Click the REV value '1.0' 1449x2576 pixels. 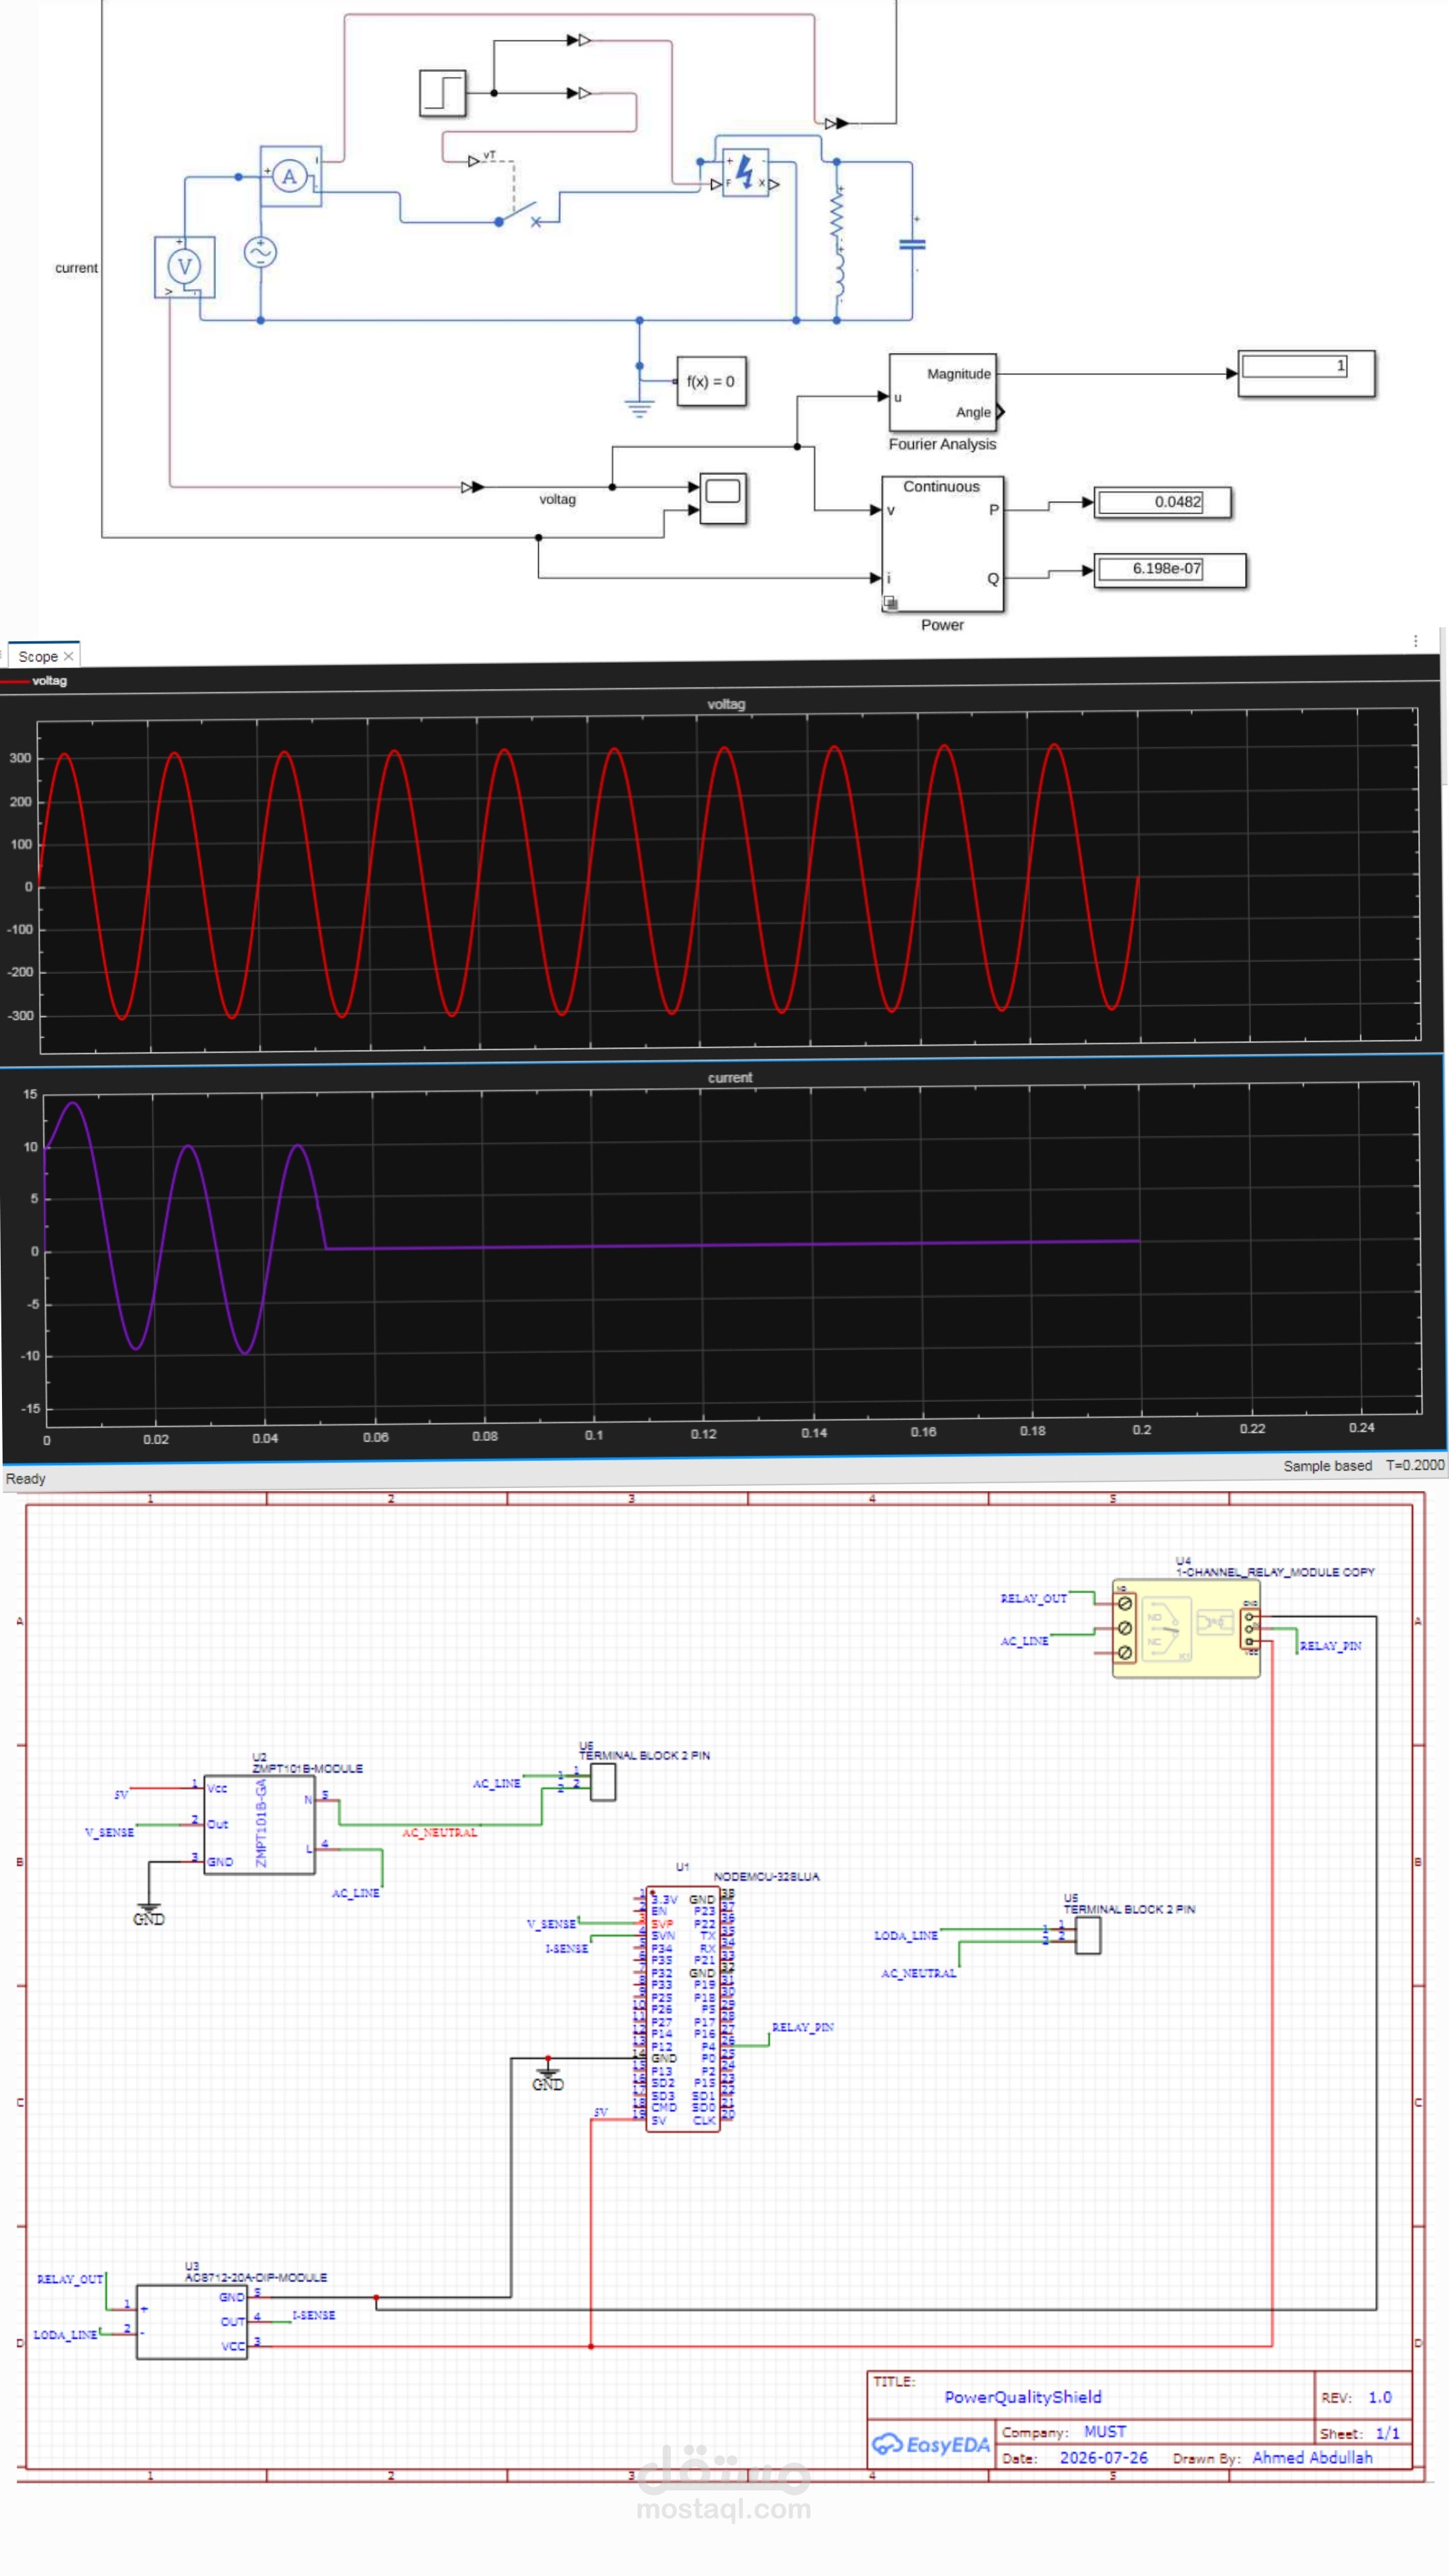click(1380, 2397)
